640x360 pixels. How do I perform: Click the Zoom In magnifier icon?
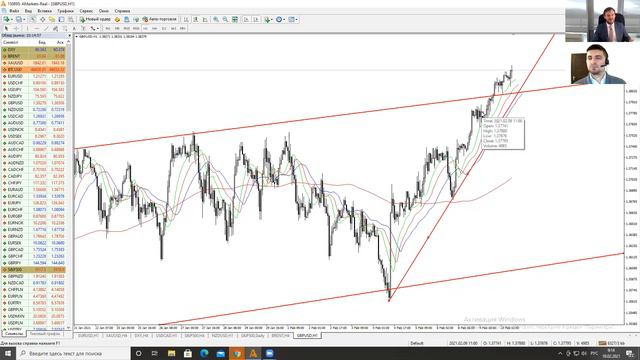point(216,19)
